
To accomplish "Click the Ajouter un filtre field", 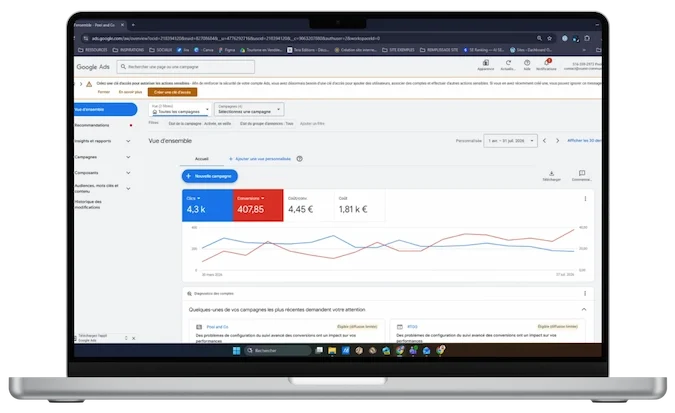I will [x=312, y=124].
